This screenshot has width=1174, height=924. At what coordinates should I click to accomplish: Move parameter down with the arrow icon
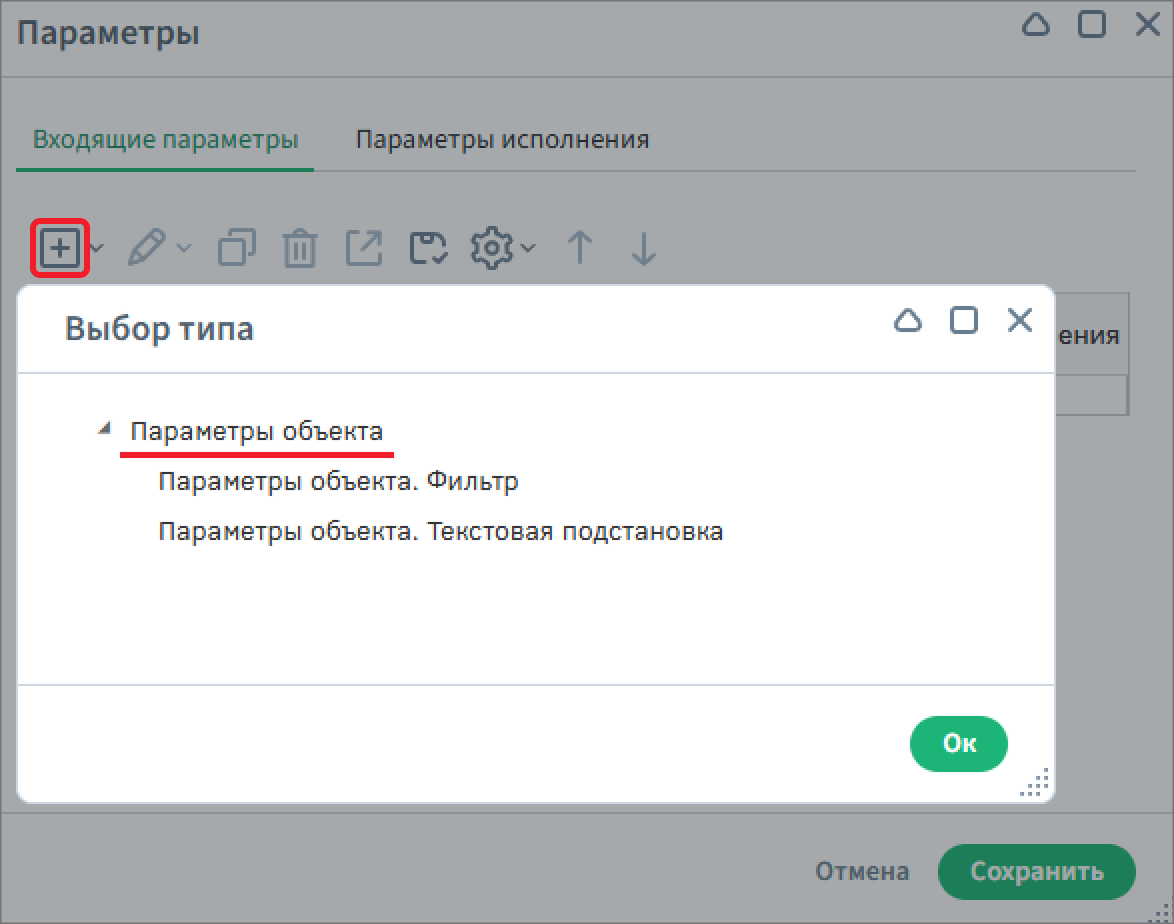click(641, 248)
